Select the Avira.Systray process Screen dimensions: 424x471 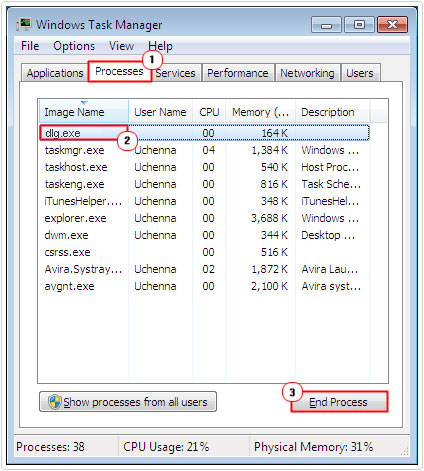pyautogui.click(x=204, y=269)
